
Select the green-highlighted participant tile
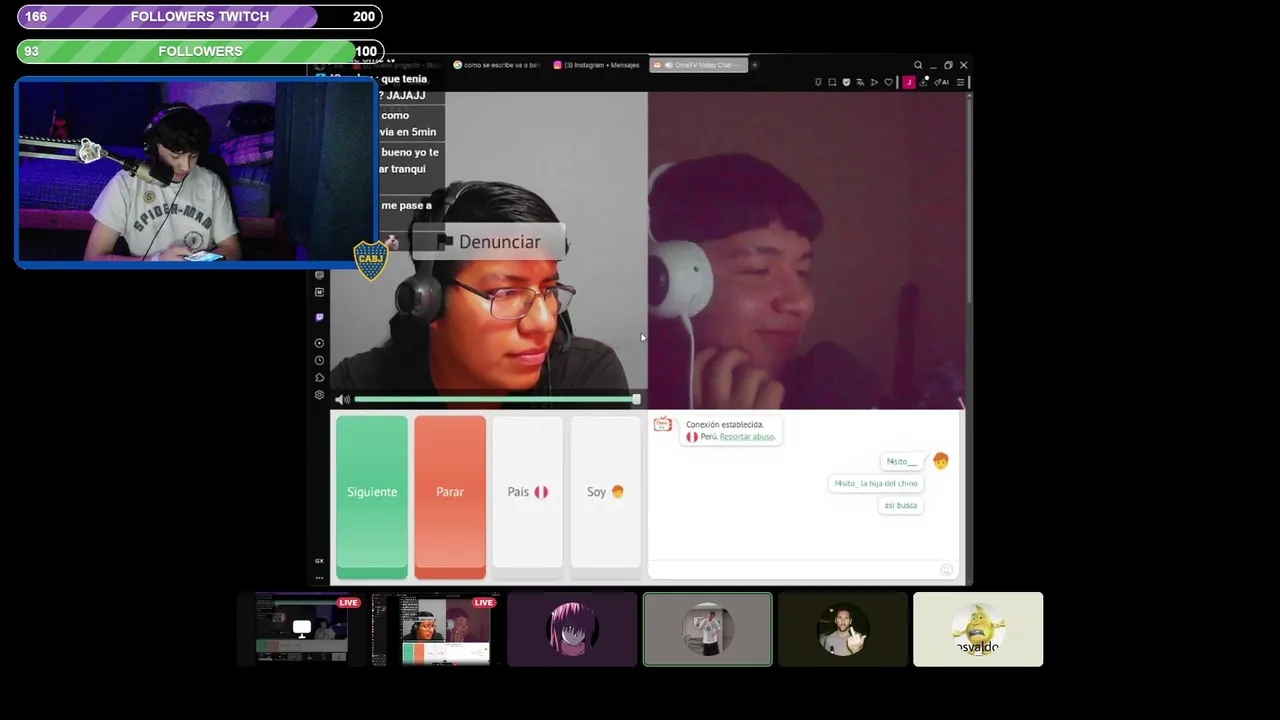click(x=708, y=629)
